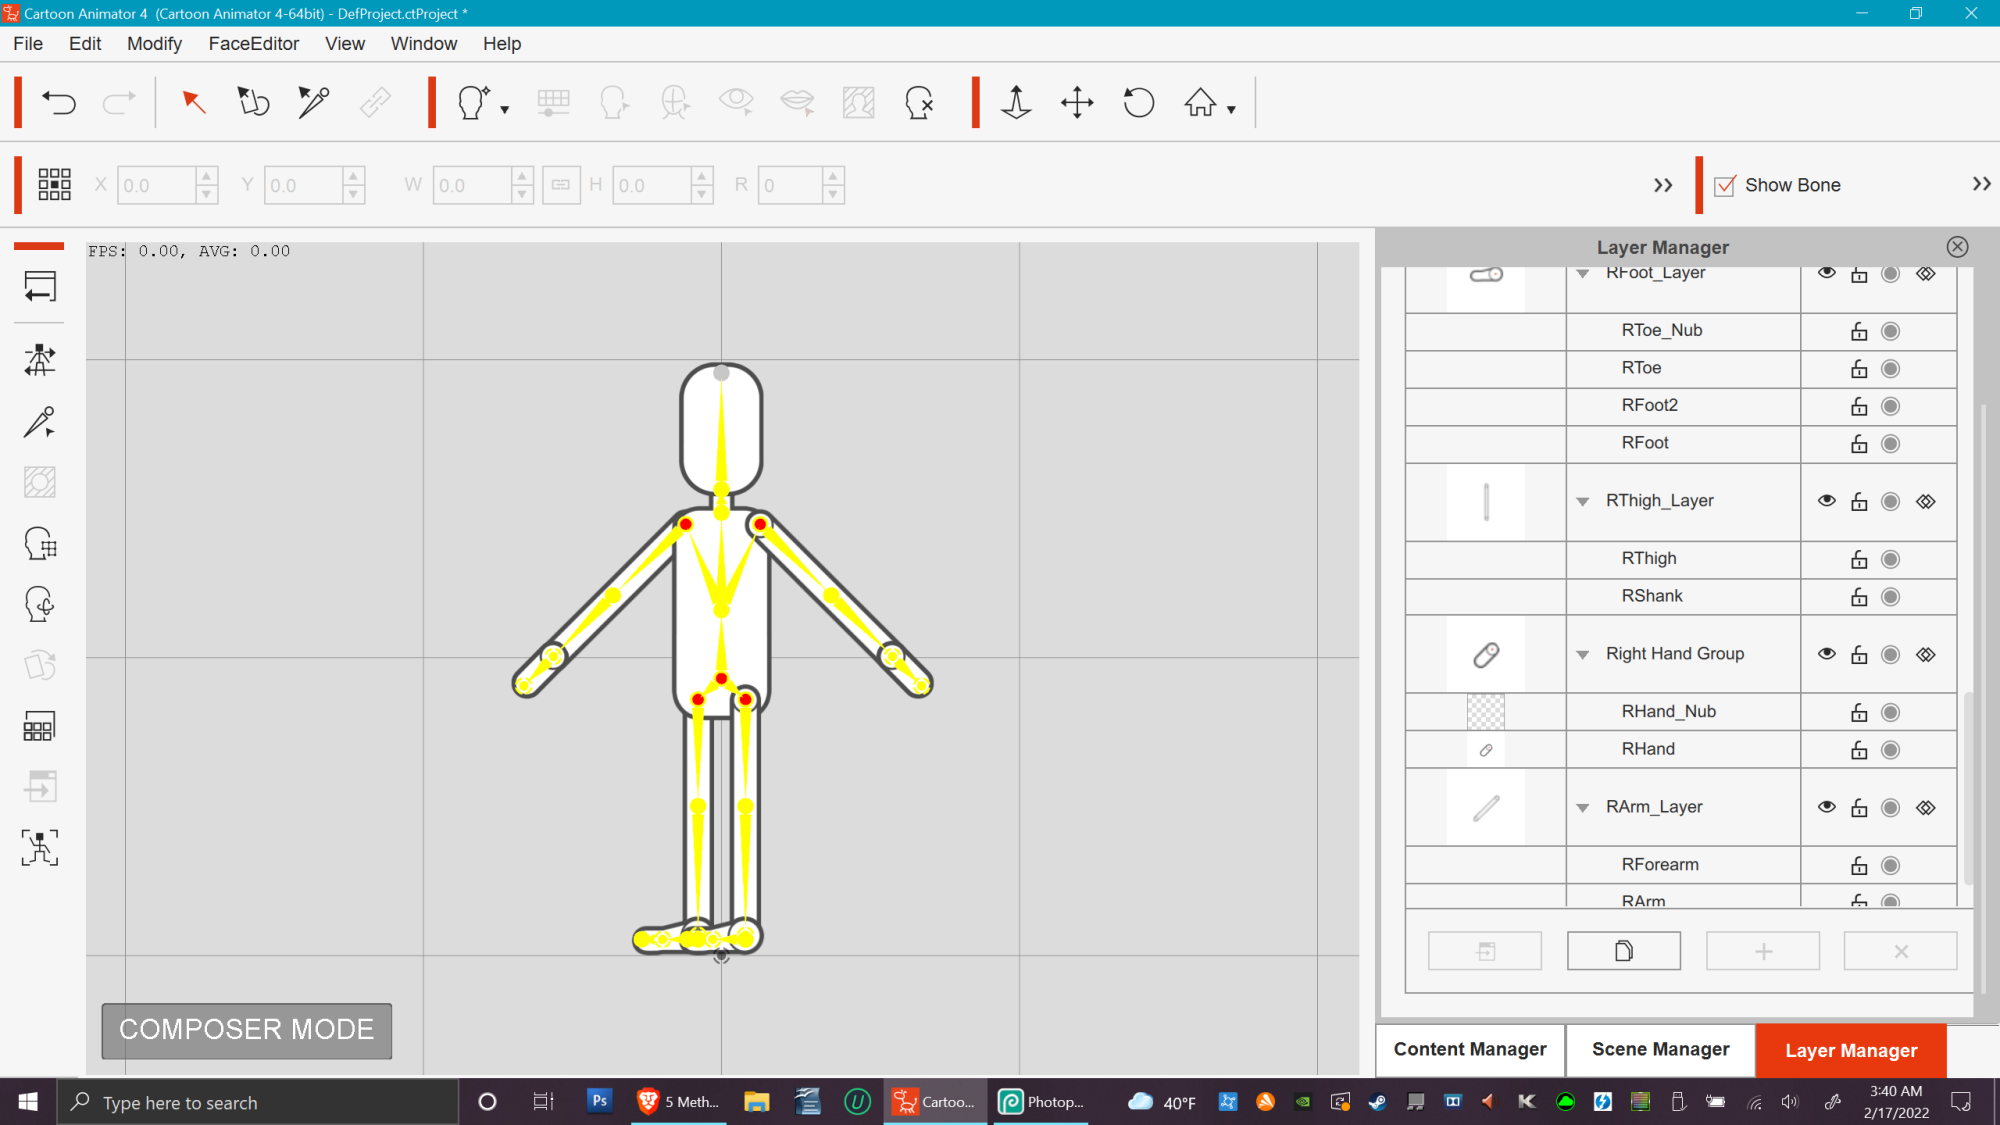The height and width of the screenshot is (1125, 2000).
Task: Click the Redo arrow icon
Action: point(119,102)
